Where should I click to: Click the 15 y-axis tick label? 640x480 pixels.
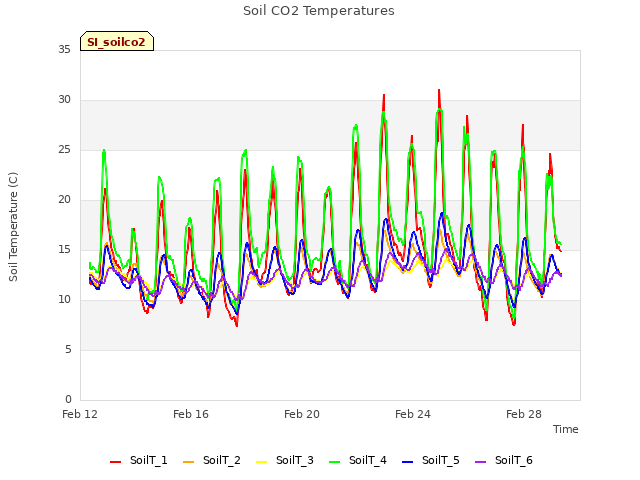[64, 250]
